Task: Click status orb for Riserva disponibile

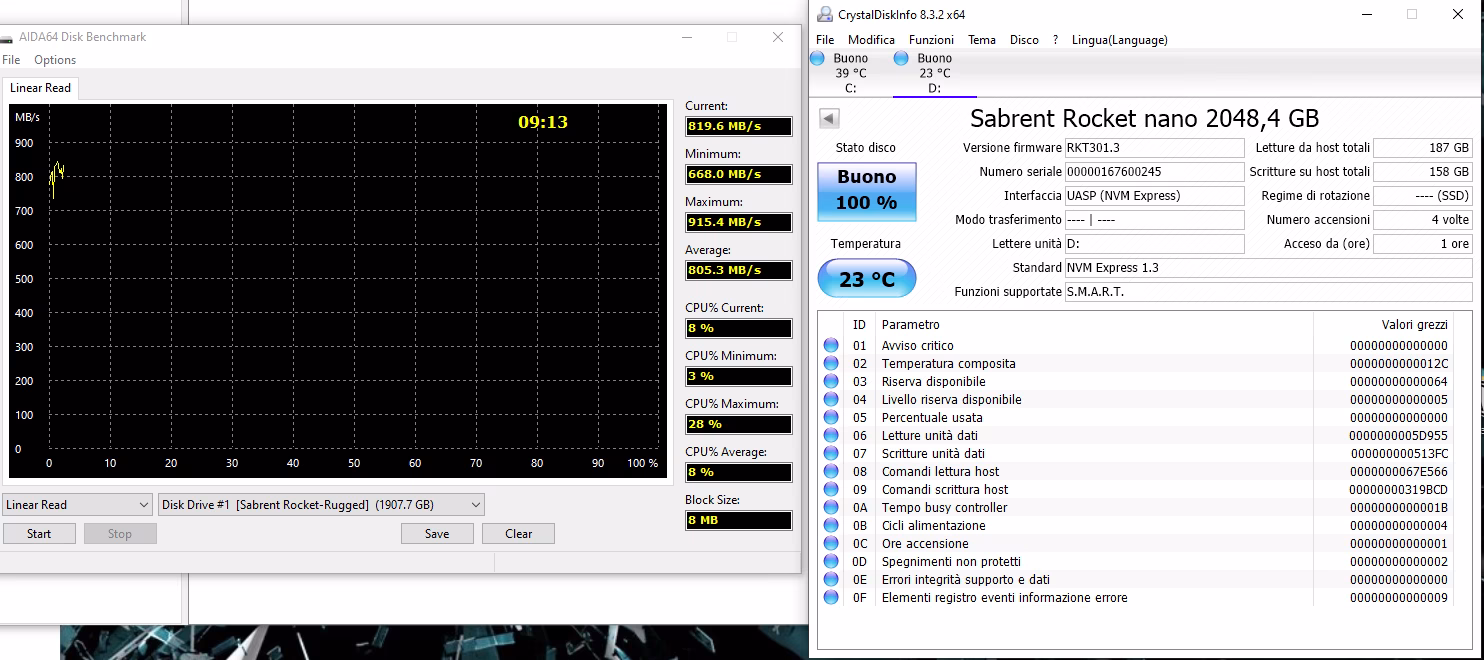Action: [x=831, y=381]
